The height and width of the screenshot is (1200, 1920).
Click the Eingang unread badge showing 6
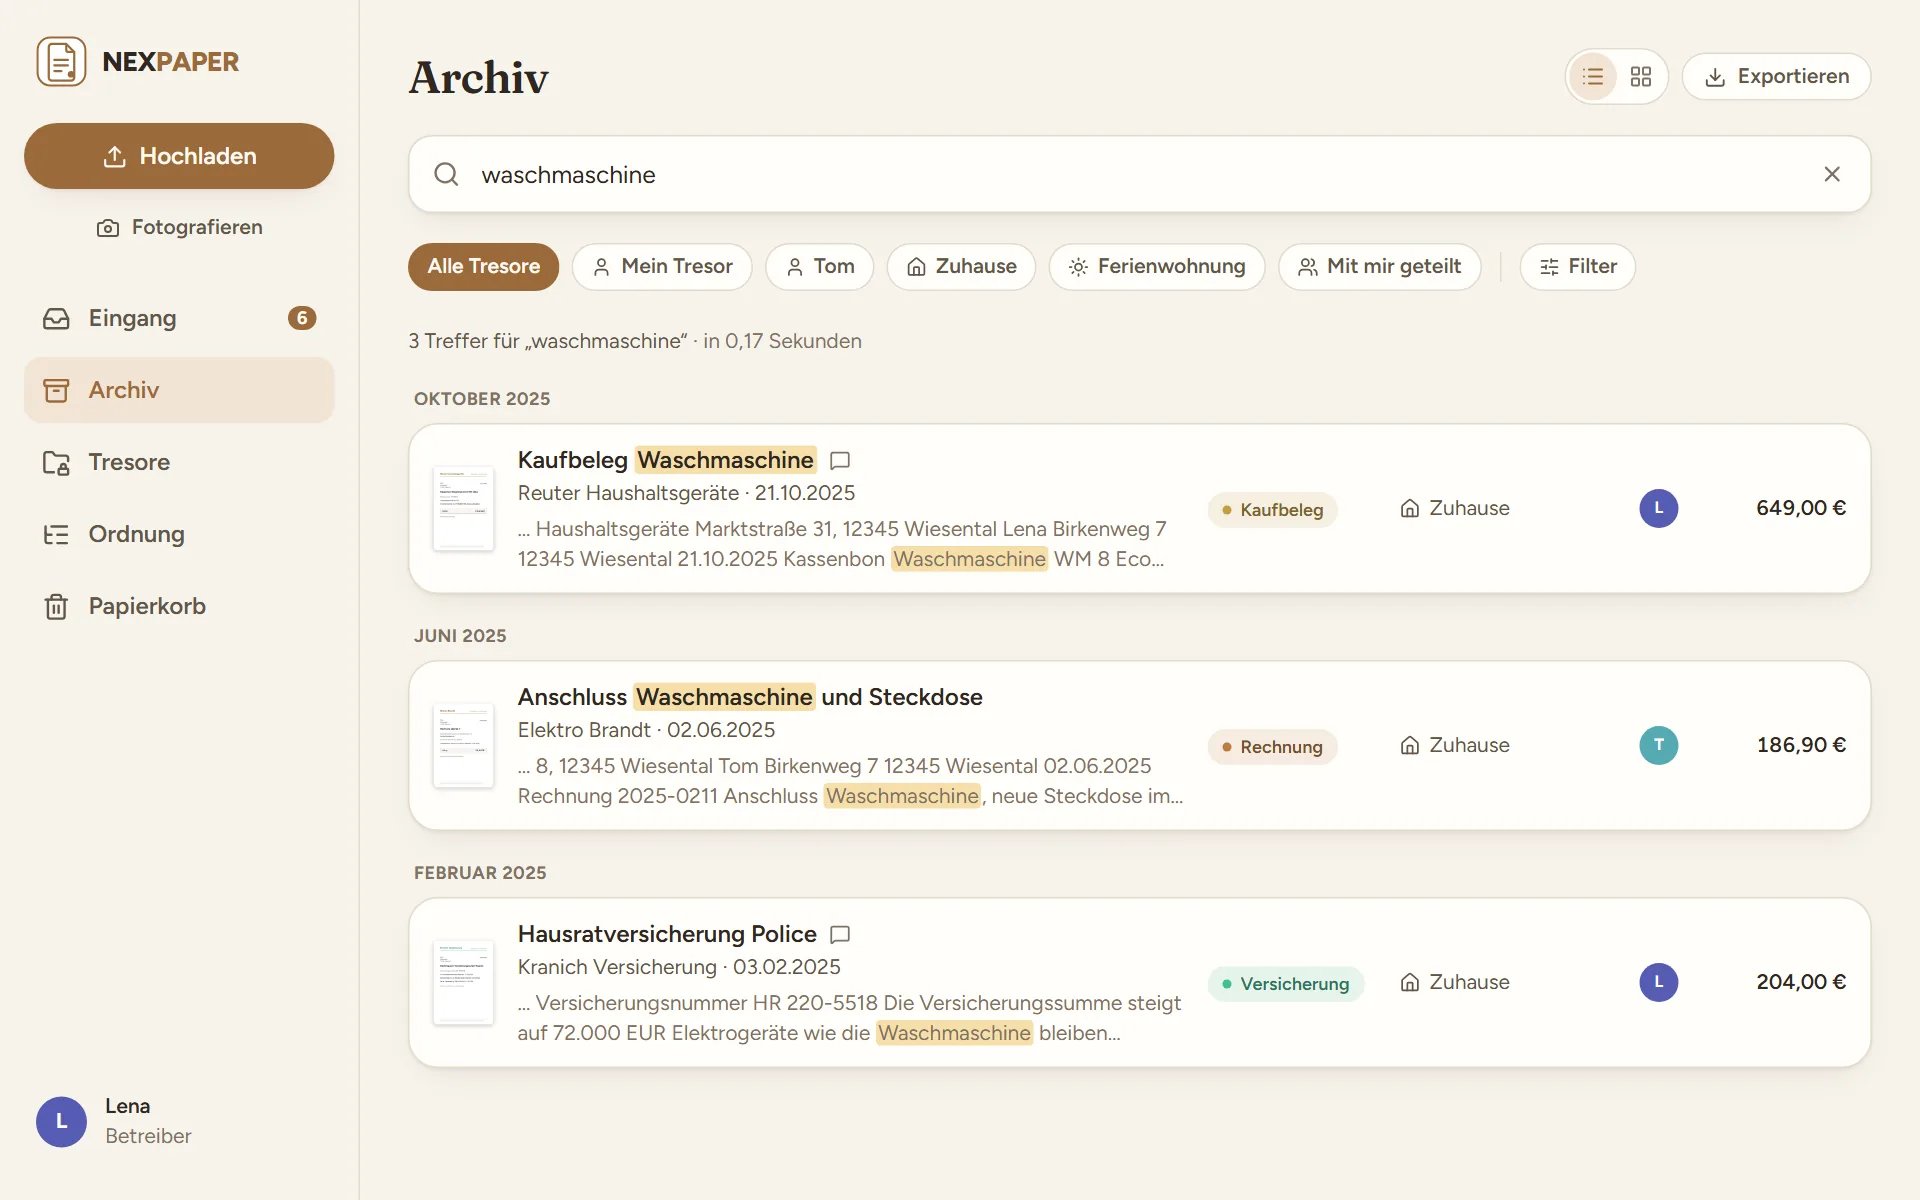coord(302,318)
